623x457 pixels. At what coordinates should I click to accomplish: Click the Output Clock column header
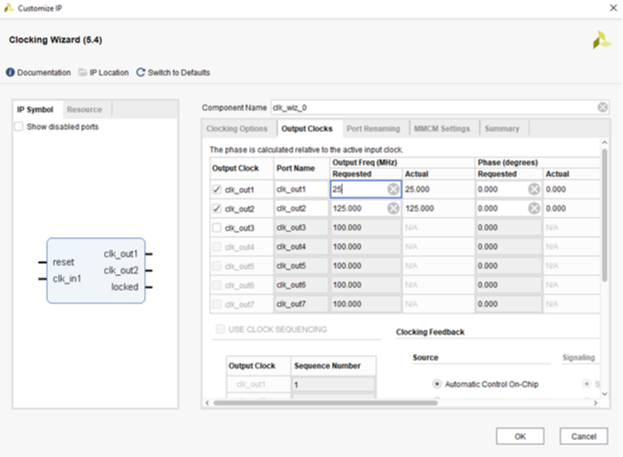(x=235, y=168)
